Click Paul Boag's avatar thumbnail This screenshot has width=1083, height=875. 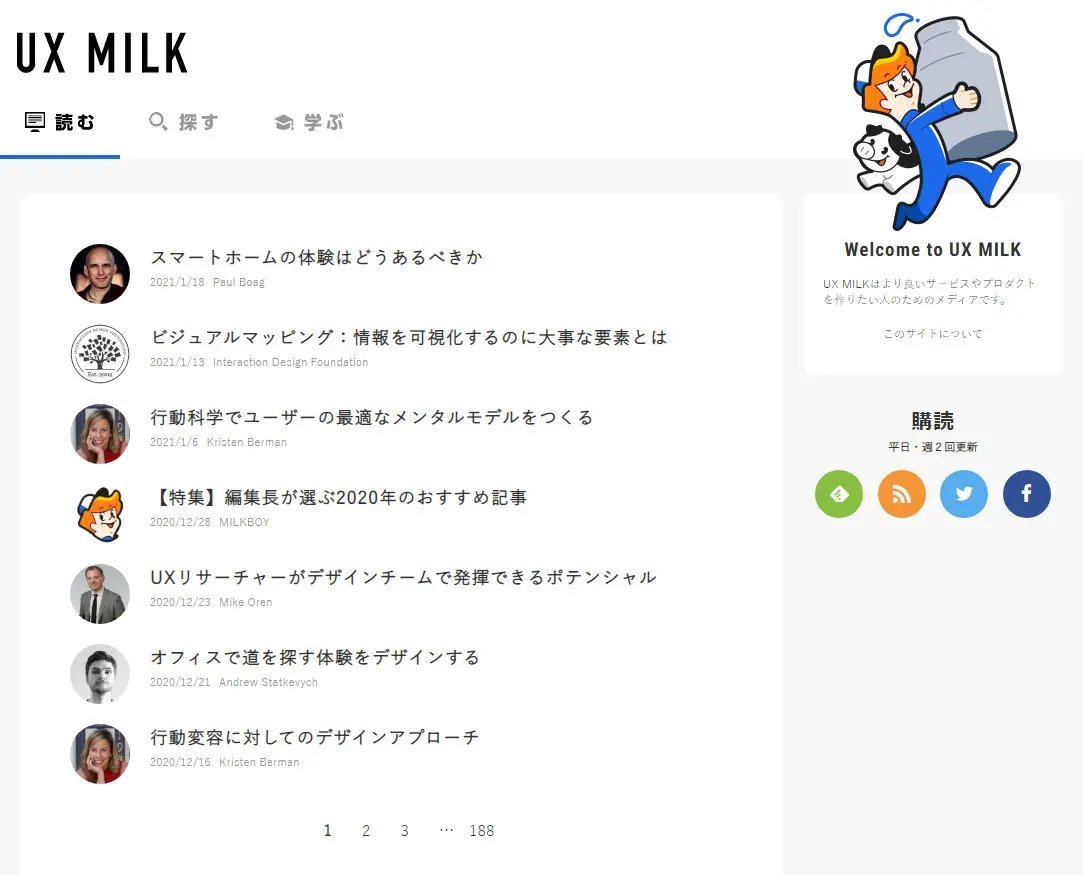[100, 274]
